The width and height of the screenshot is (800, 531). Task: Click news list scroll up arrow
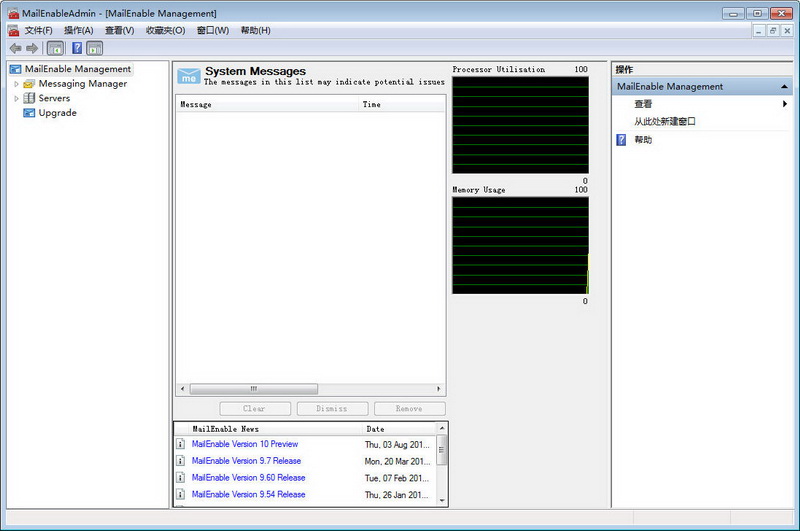[x=442, y=428]
